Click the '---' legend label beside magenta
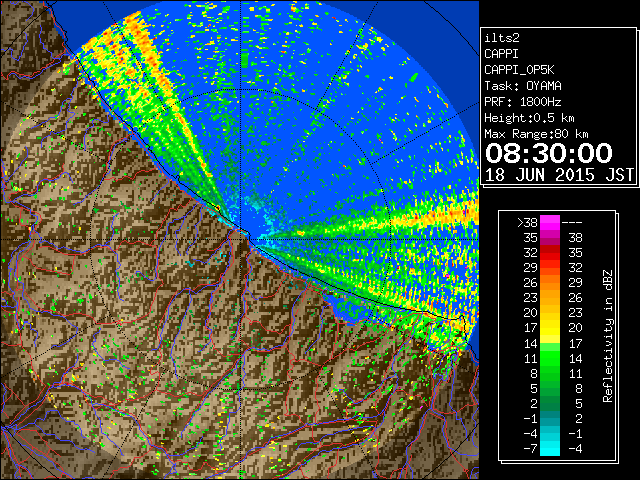Image resolution: width=640 pixels, height=480 pixels. pyautogui.click(x=572, y=223)
